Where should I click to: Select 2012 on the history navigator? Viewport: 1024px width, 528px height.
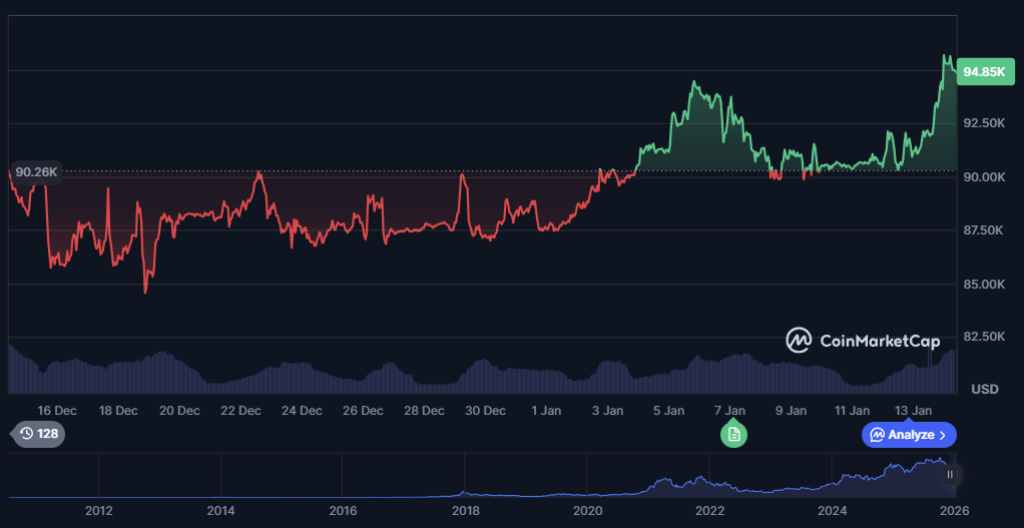coord(98,511)
